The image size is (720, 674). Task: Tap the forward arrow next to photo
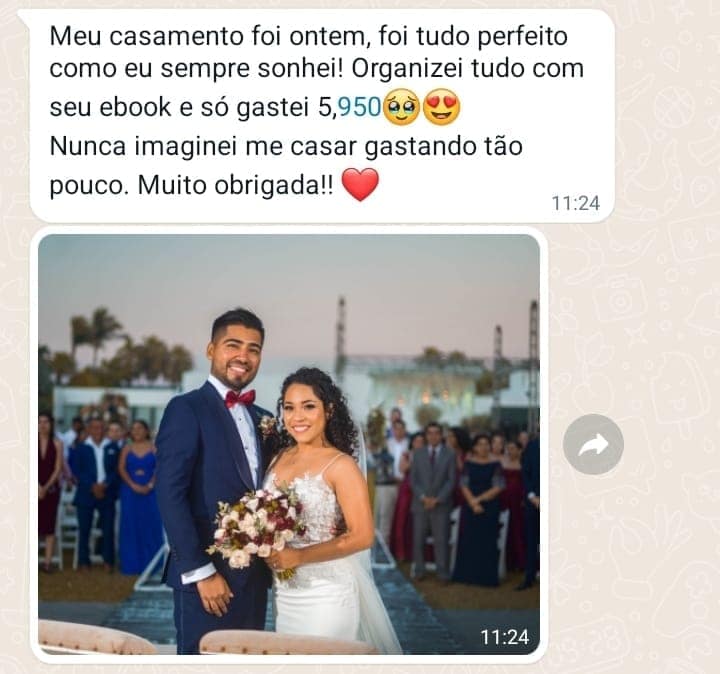click(593, 444)
